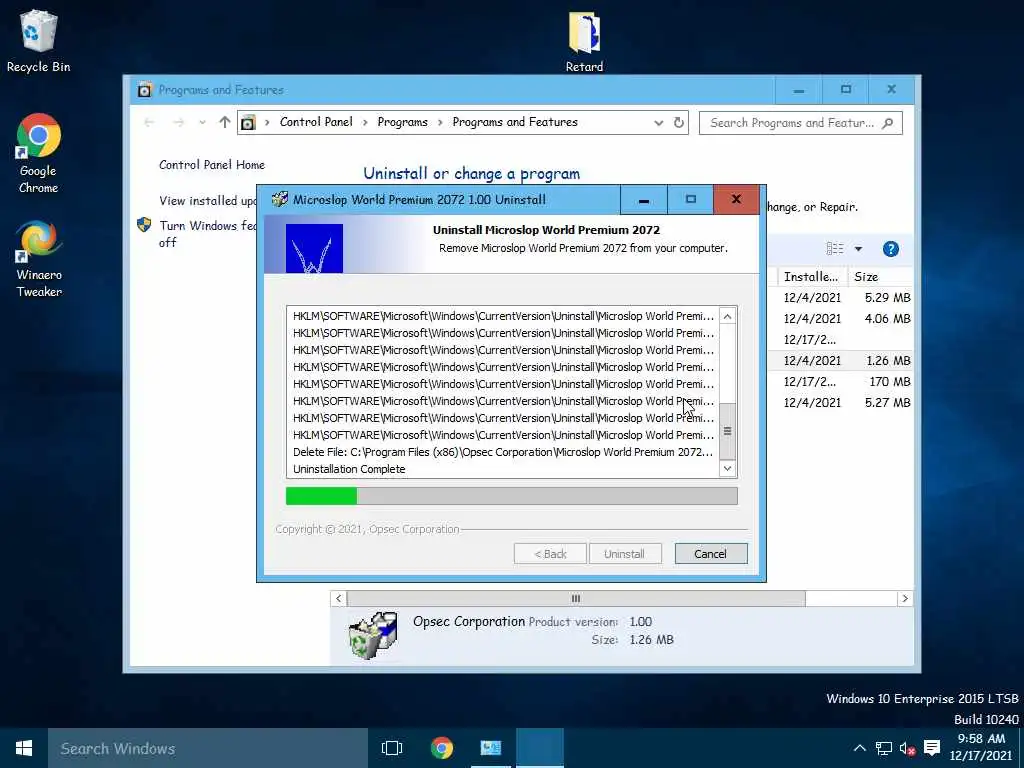1024x768 pixels.
Task: Open the Windows Start menu
Action: [x=24, y=748]
